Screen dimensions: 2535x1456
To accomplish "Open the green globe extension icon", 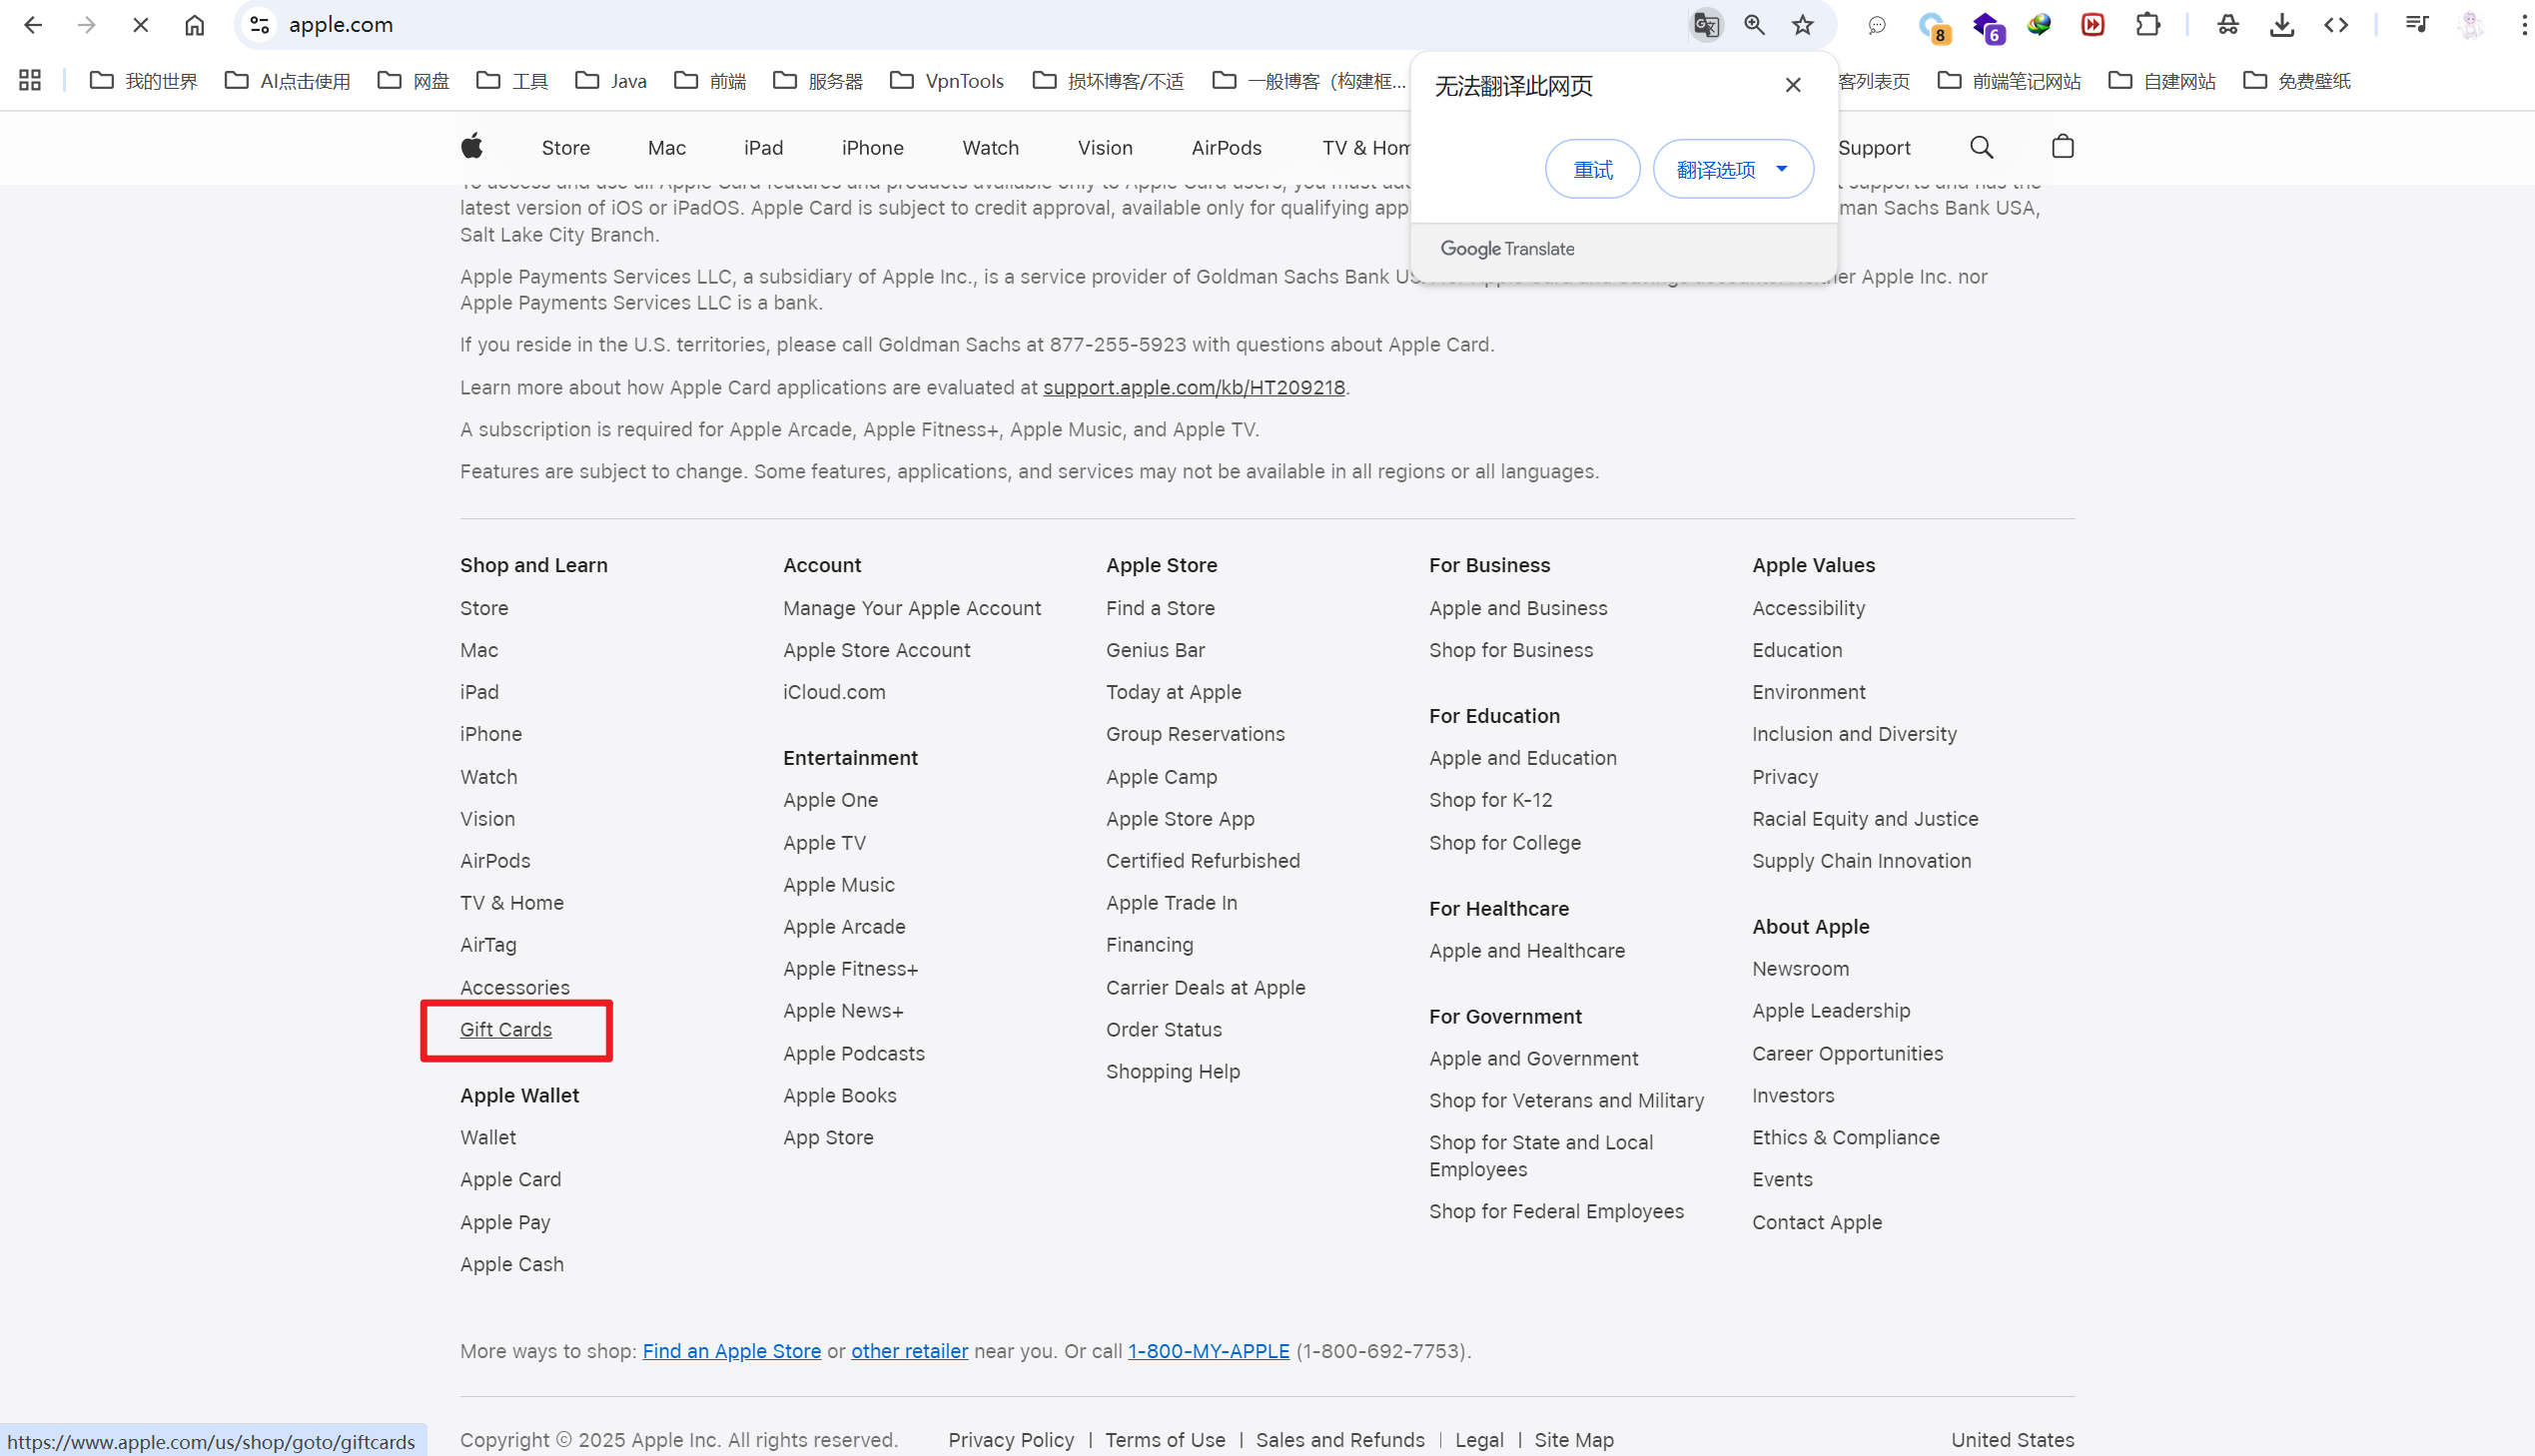I will click(2039, 25).
